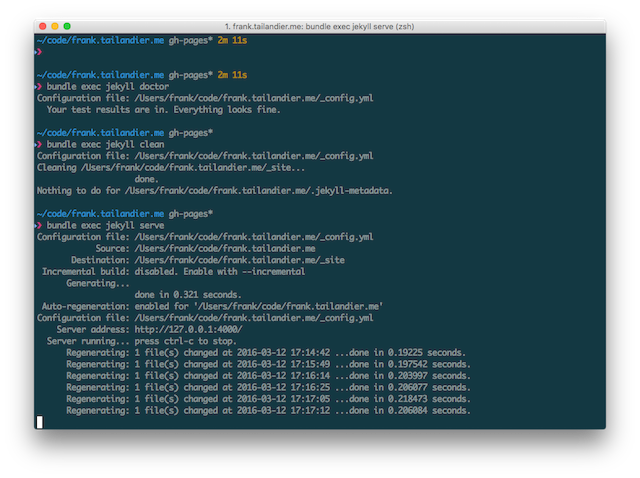640x478 pixels.
Task: Click the regenerating entry at 17:14:42
Action: [266, 353]
